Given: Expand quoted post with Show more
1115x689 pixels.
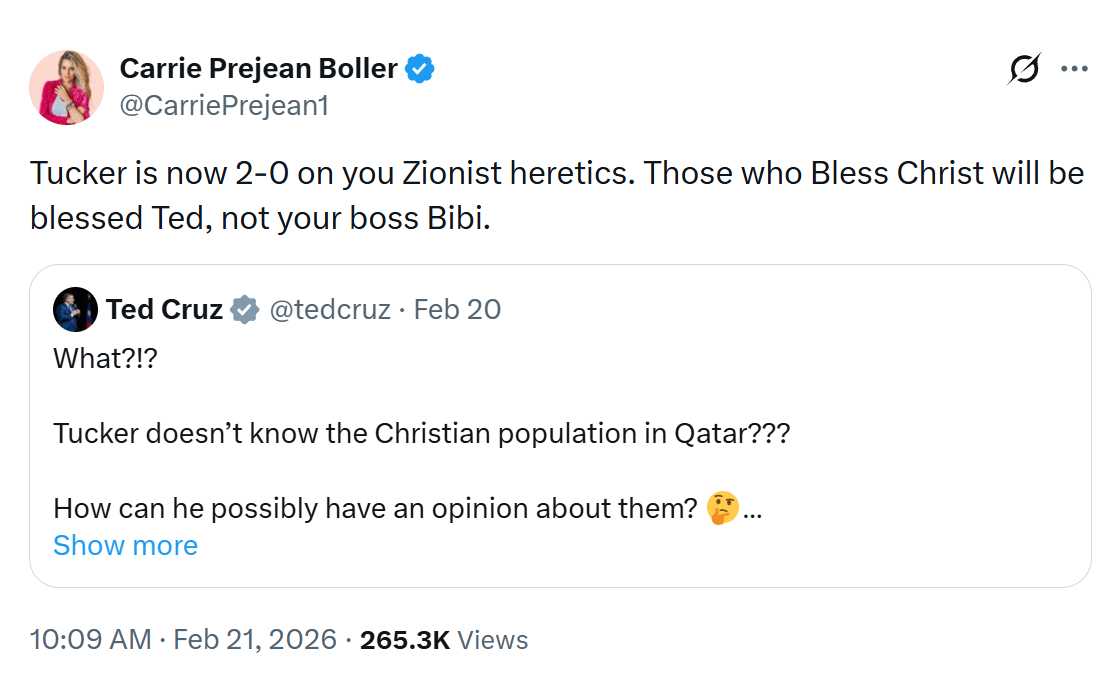Looking at the screenshot, I should pyautogui.click(x=125, y=545).
